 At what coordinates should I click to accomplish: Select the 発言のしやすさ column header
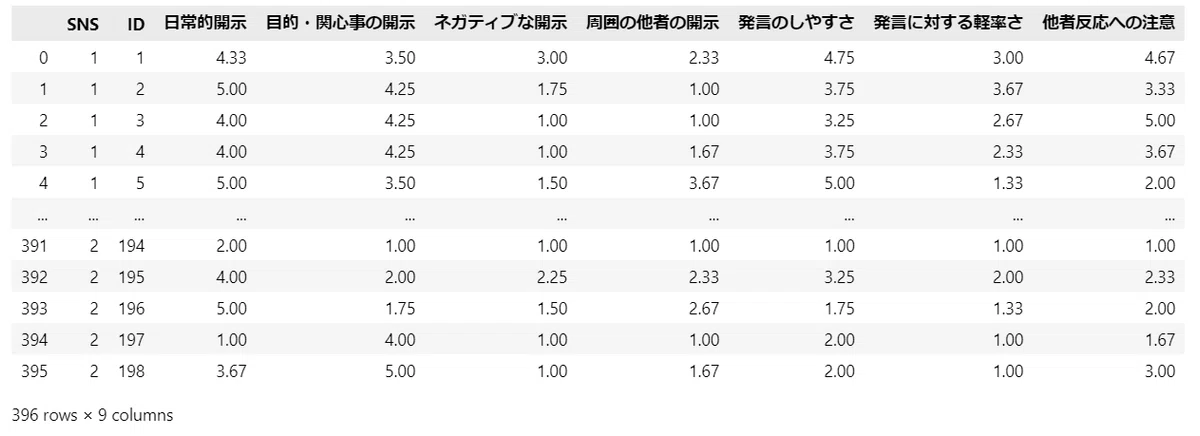tap(796, 25)
